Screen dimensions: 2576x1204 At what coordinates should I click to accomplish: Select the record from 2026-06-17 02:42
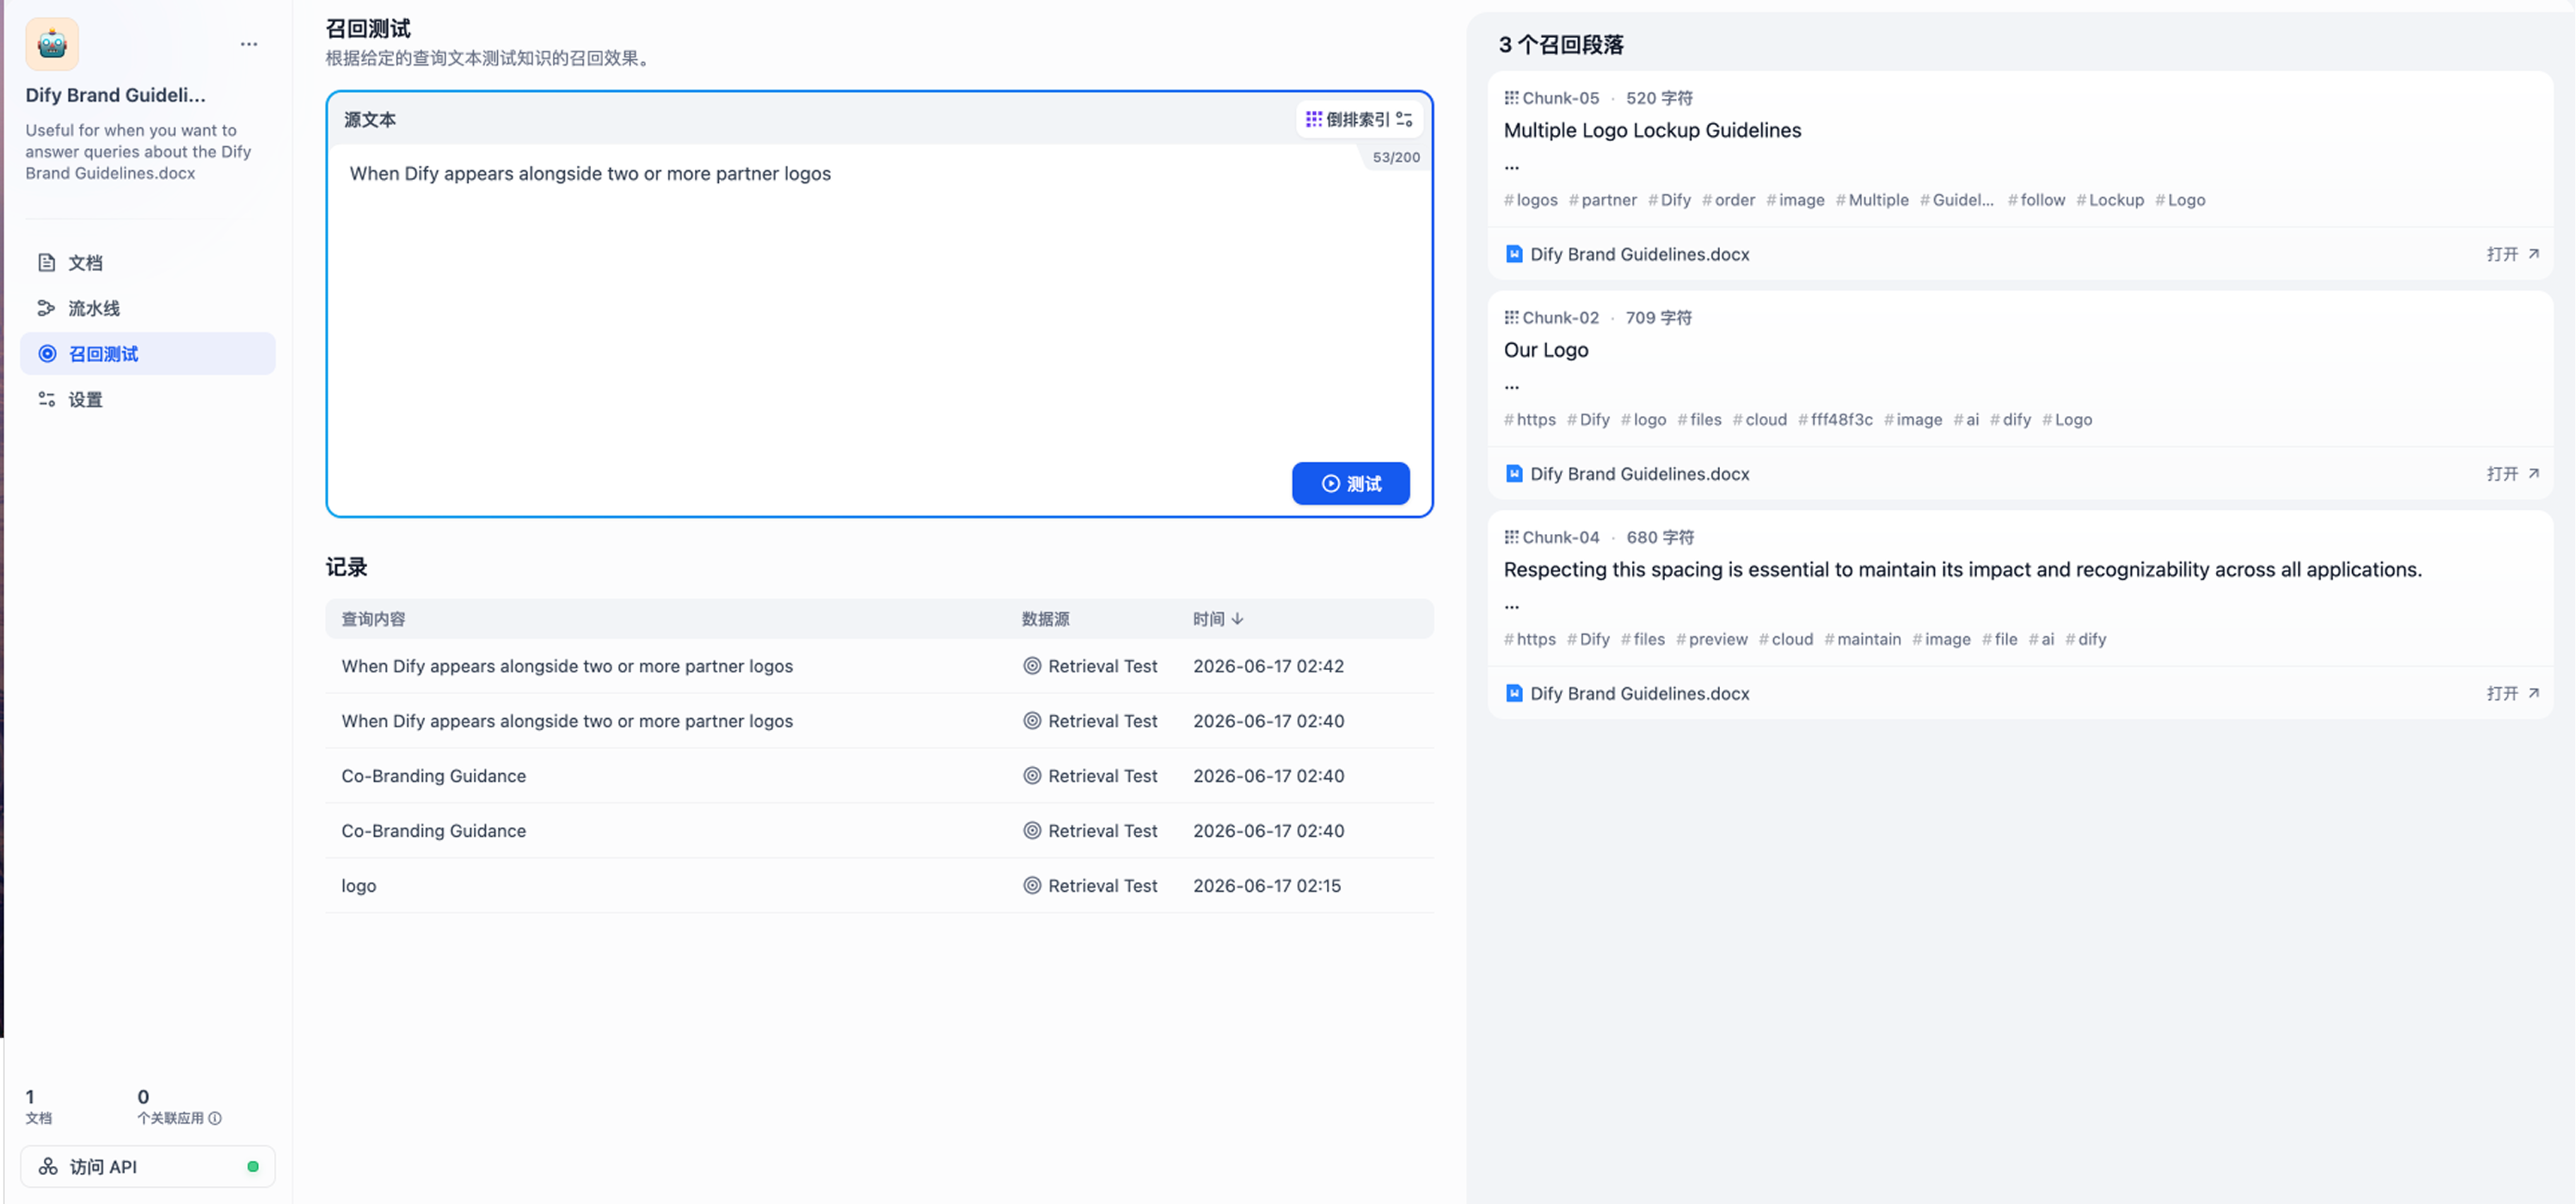pos(879,666)
